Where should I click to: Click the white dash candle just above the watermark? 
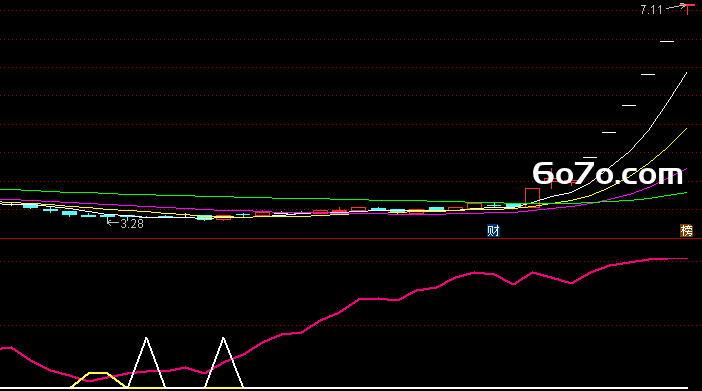tap(590, 158)
